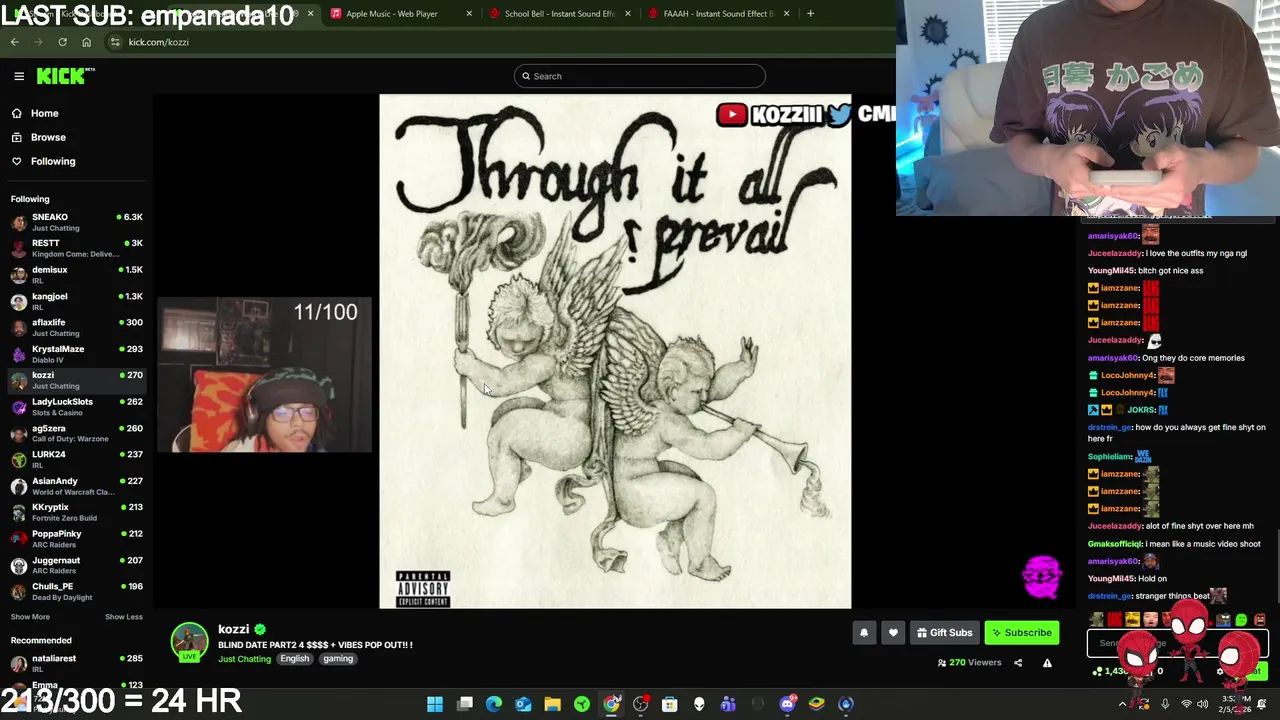Click kozzi's channel avatar

tap(189, 642)
